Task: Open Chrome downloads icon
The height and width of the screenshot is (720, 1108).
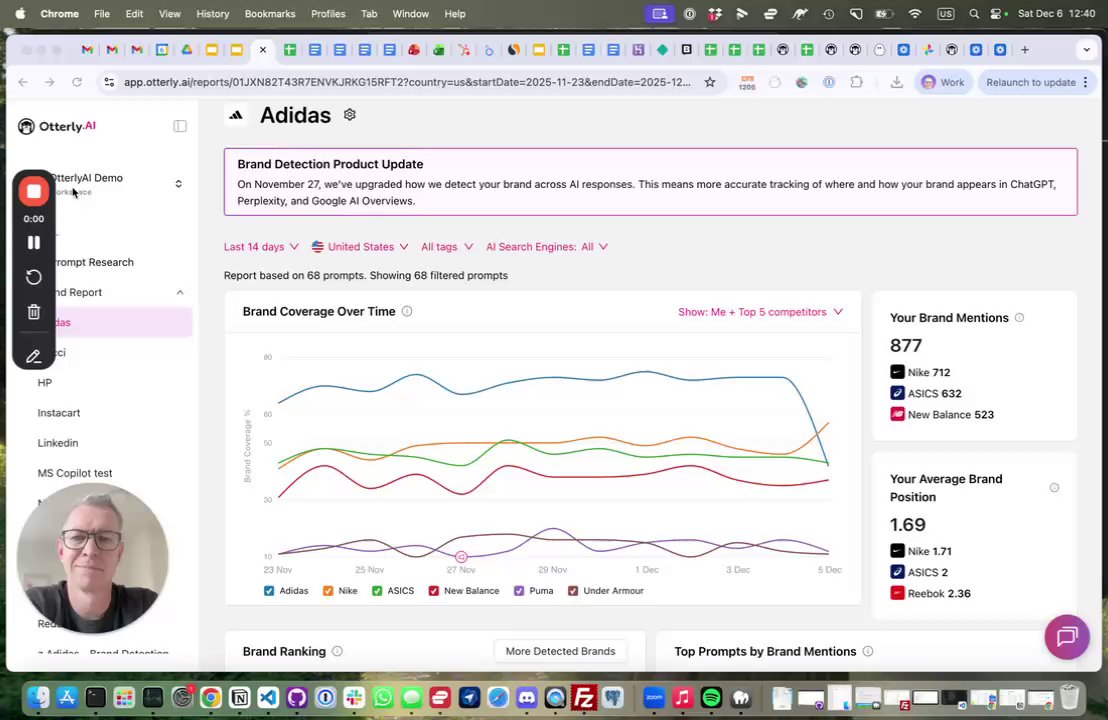Action: (x=896, y=82)
